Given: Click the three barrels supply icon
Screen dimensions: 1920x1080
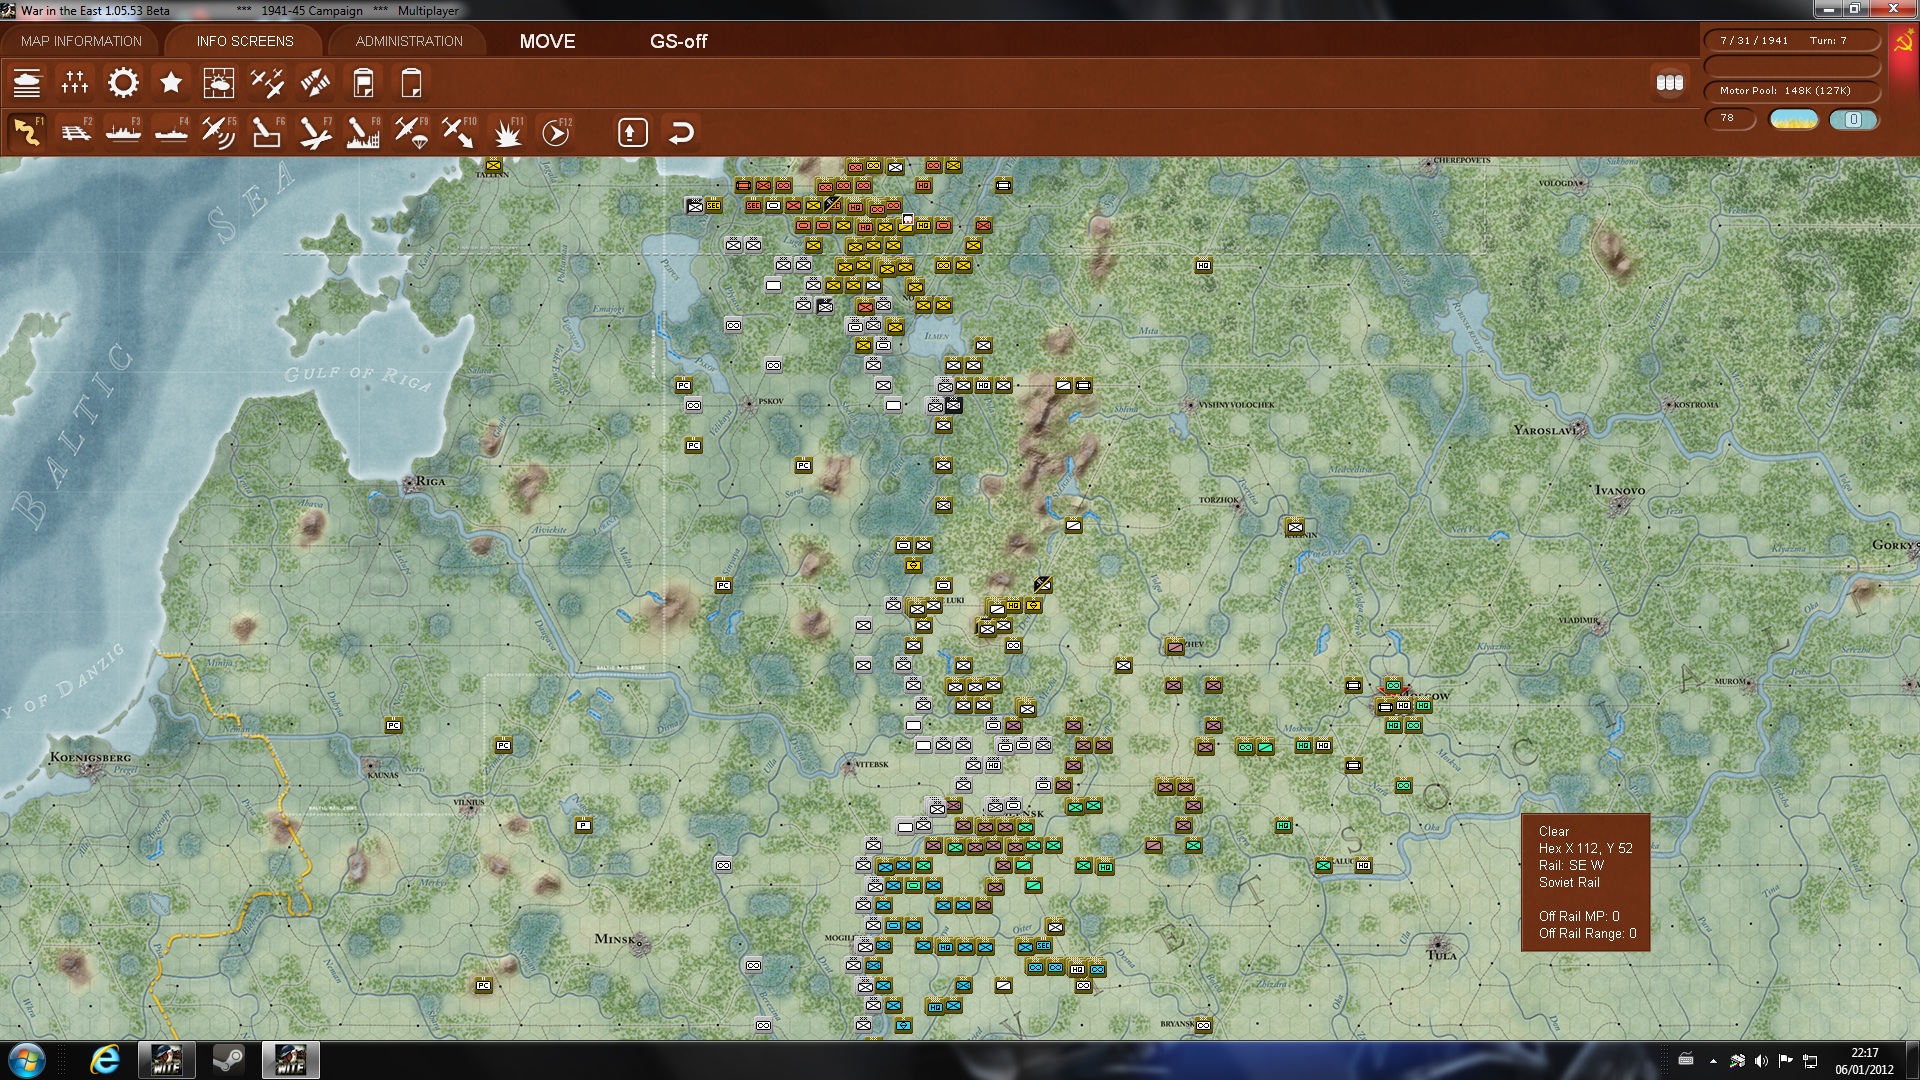Looking at the screenshot, I should pos(1670,83).
